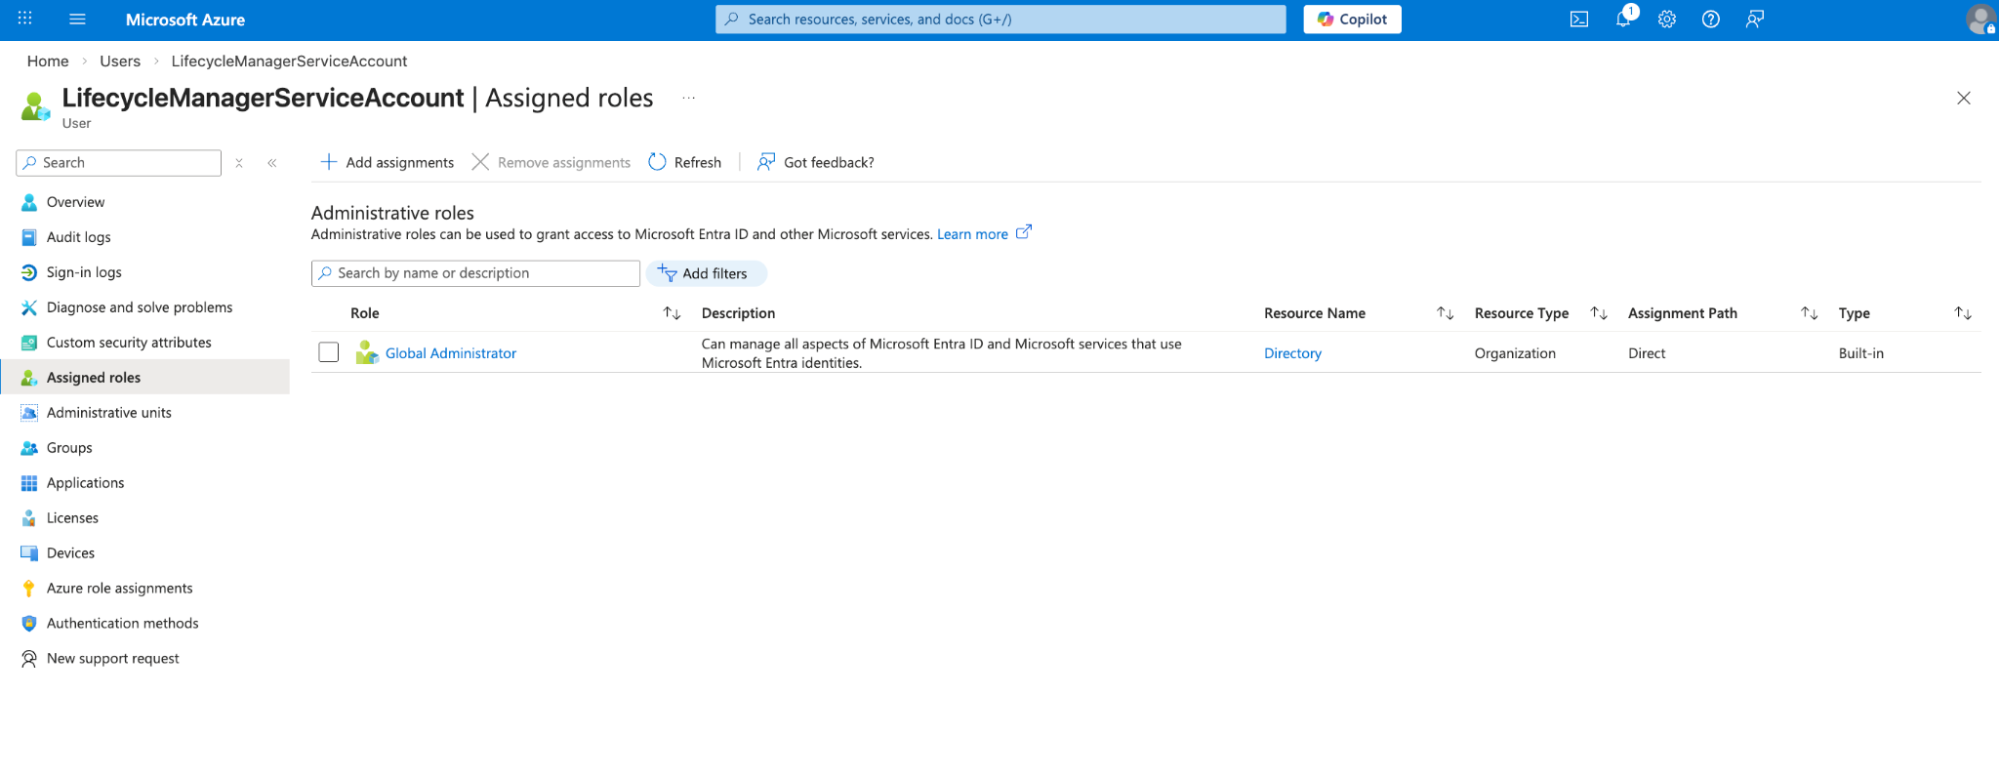Add filters to the roles list
Viewport: 1999px width, 764px height.
(705, 273)
